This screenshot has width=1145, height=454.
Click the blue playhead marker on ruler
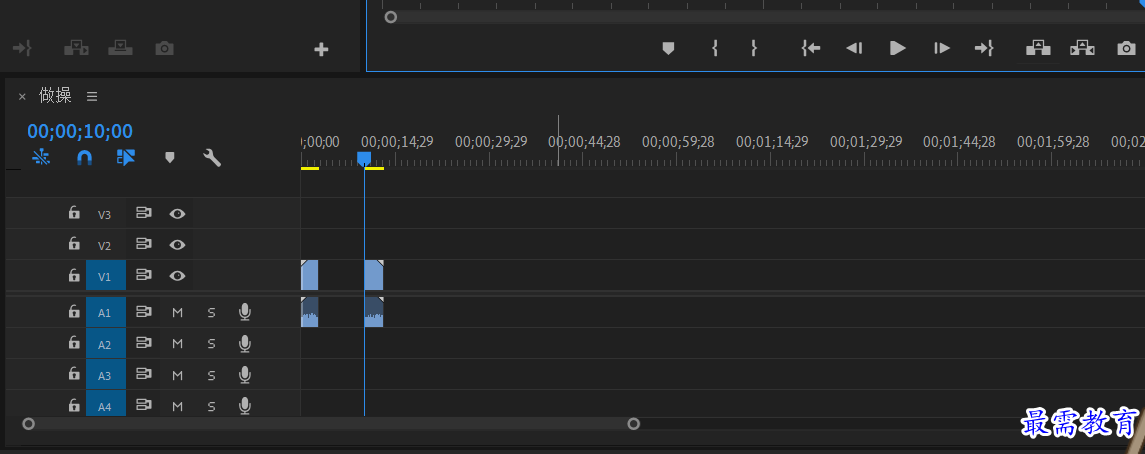[x=364, y=158]
